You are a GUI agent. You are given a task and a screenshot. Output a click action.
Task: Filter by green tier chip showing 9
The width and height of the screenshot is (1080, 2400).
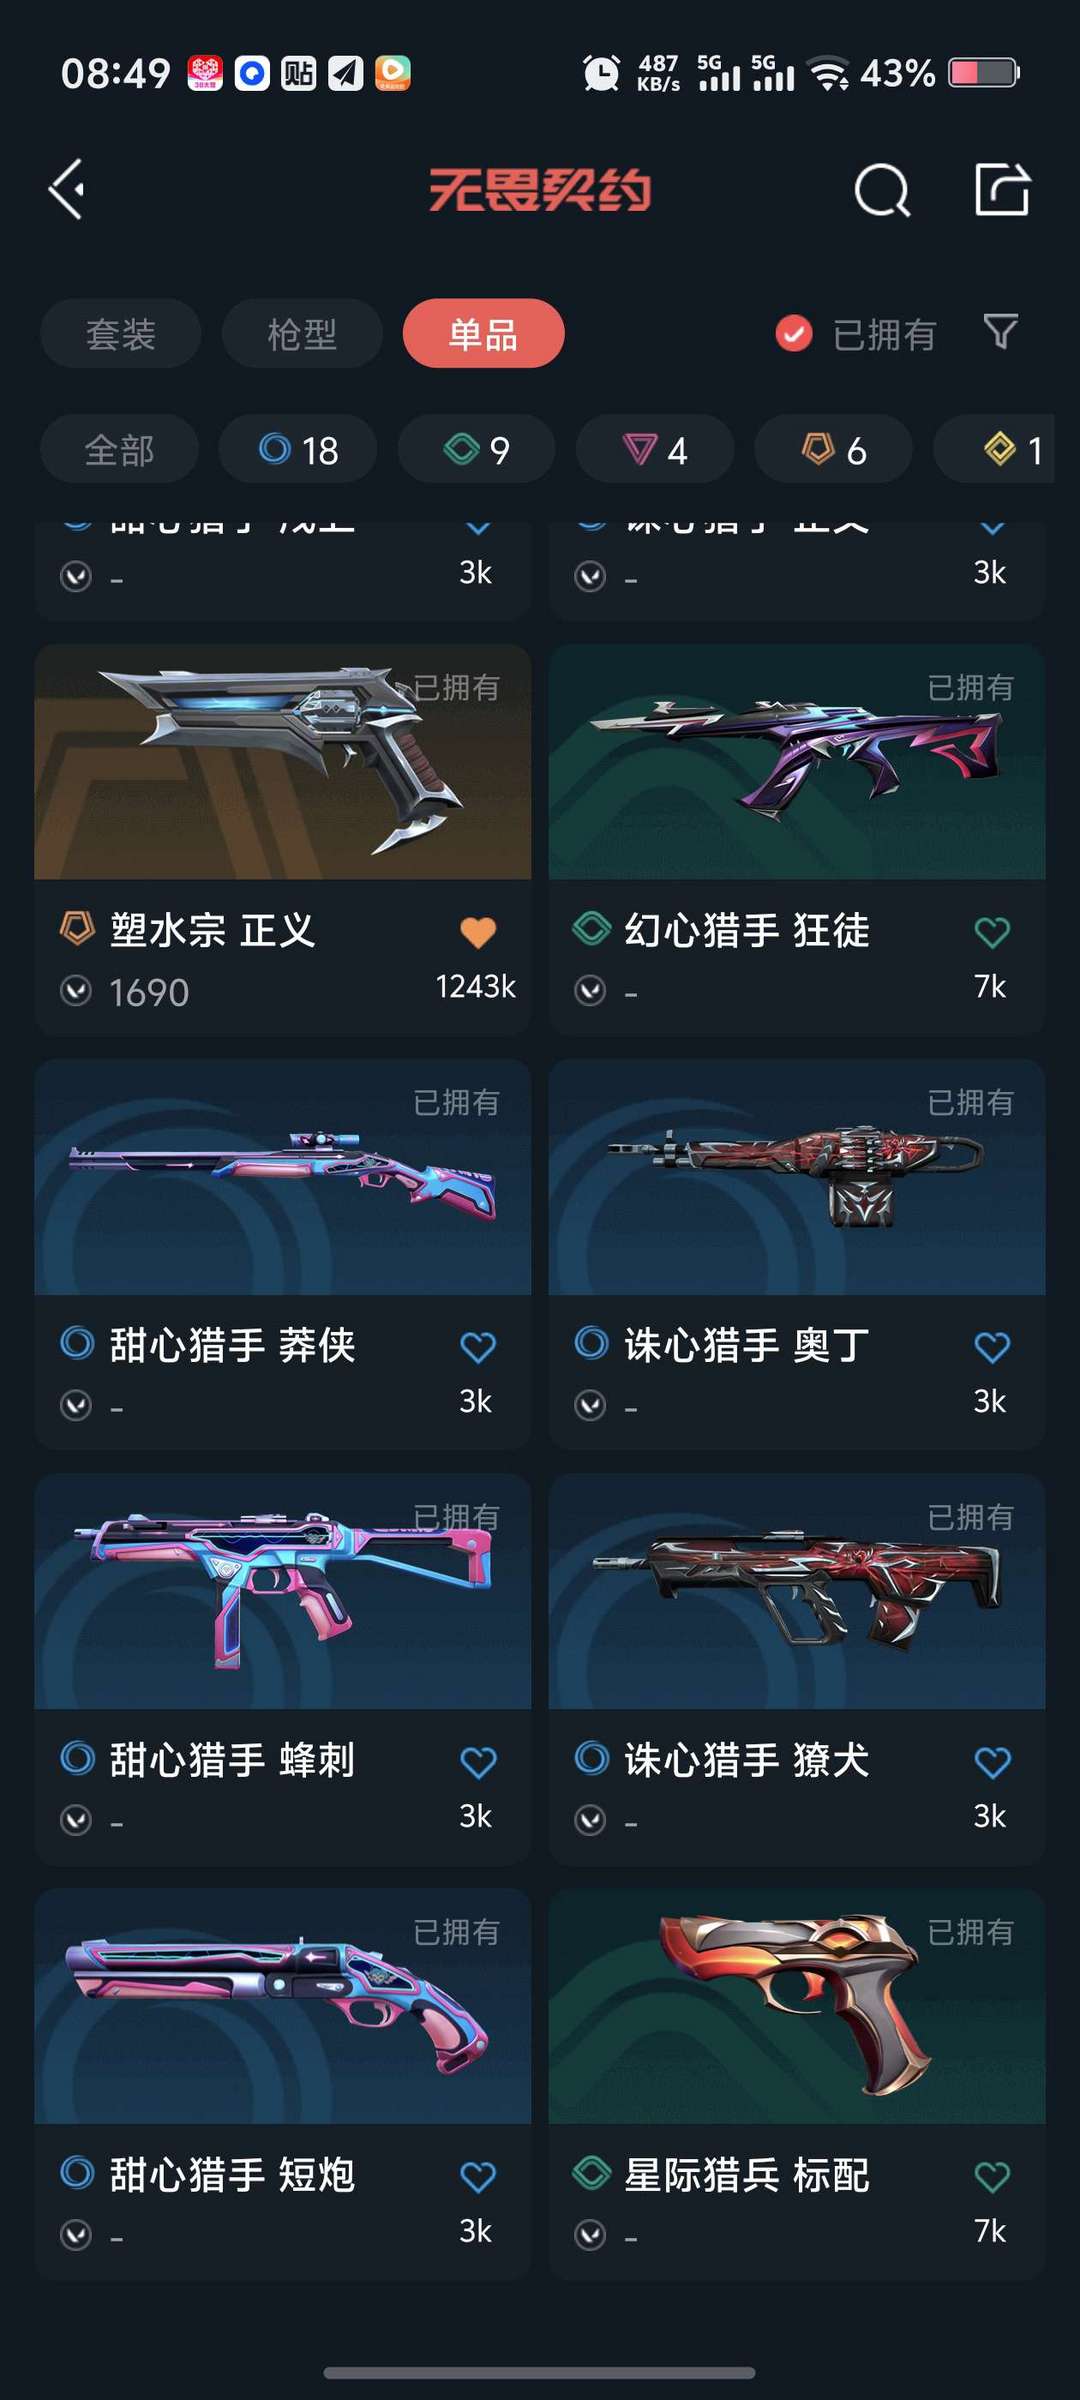click(x=476, y=450)
